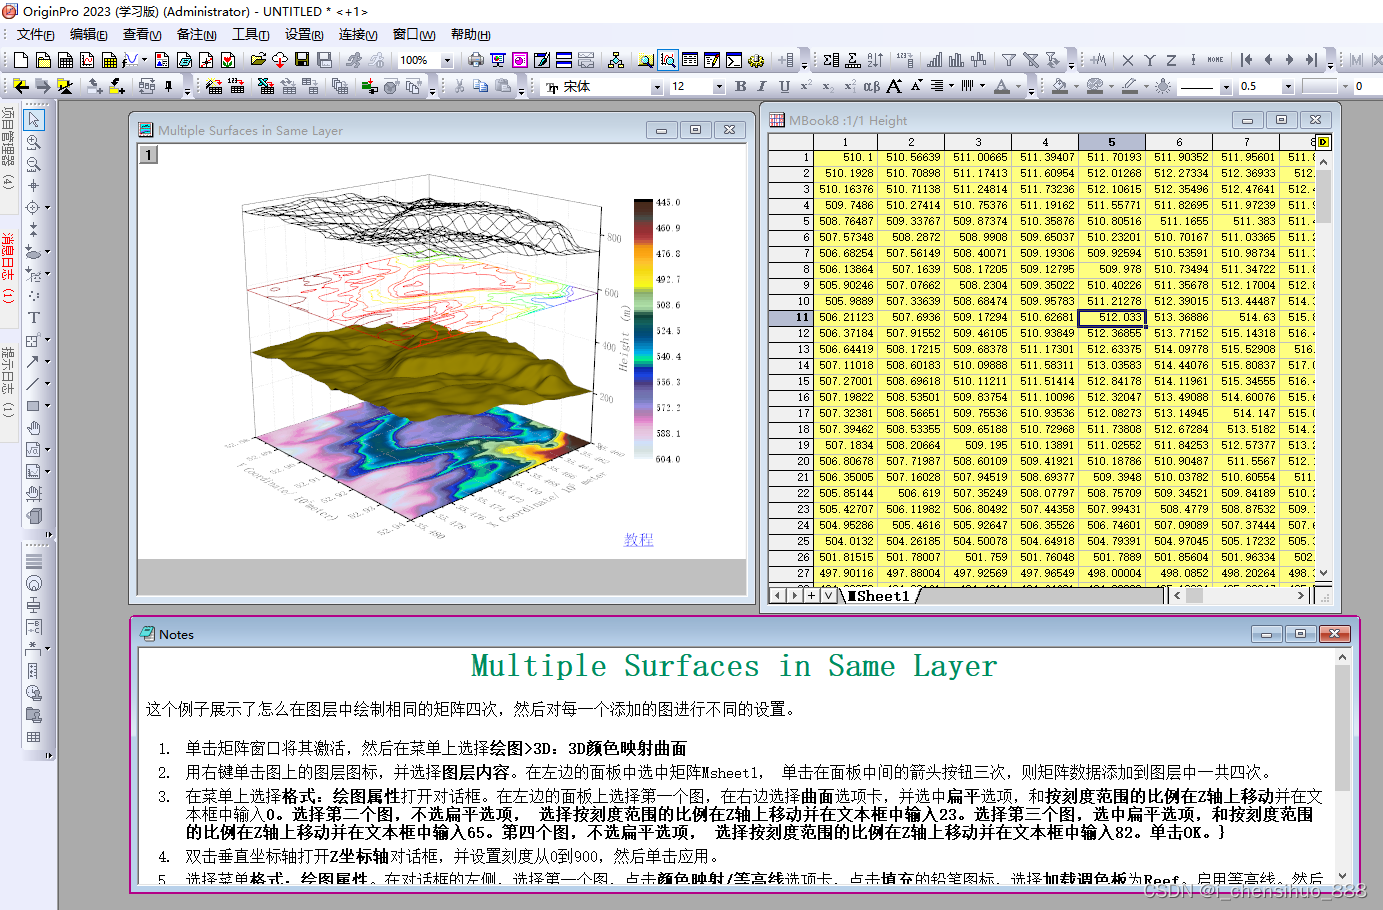Viewport: 1383px width, 910px height.
Task: Select the Pointer arrow tool
Action: click(33, 120)
